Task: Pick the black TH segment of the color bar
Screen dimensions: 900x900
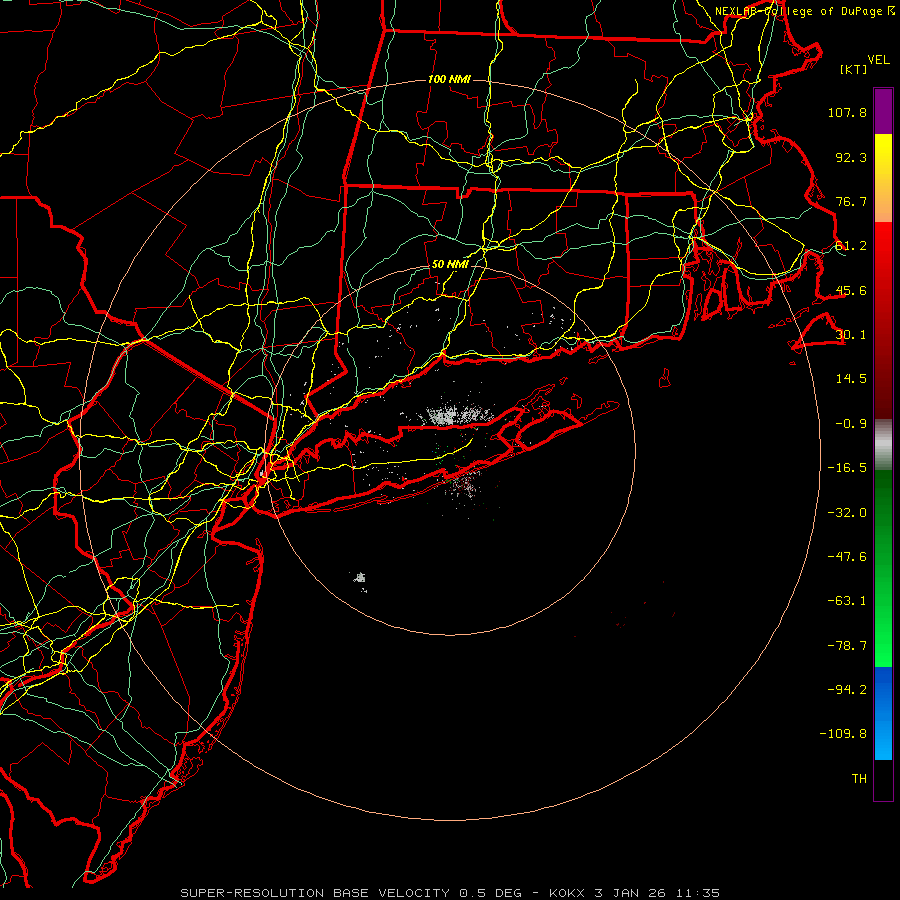Action: click(883, 779)
